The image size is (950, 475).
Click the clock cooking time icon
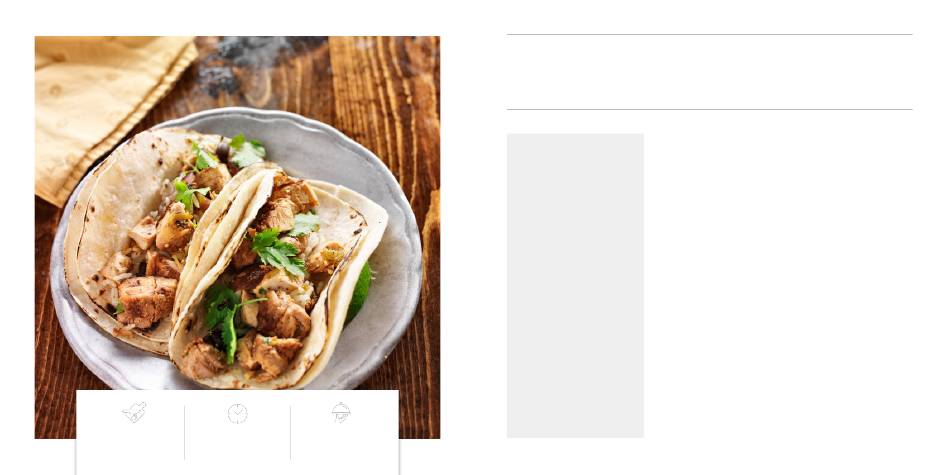point(238,413)
